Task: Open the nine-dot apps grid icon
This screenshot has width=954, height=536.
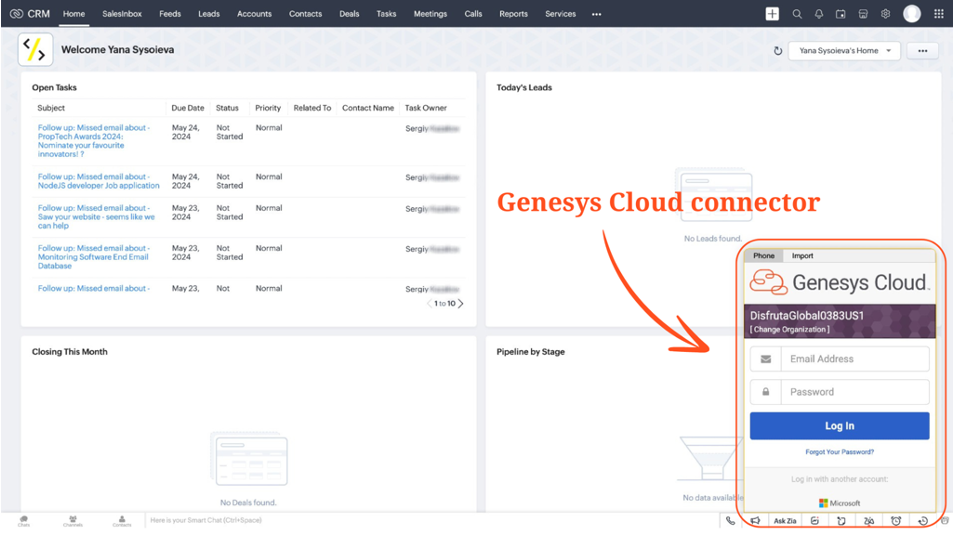Action: (x=939, y=14)
